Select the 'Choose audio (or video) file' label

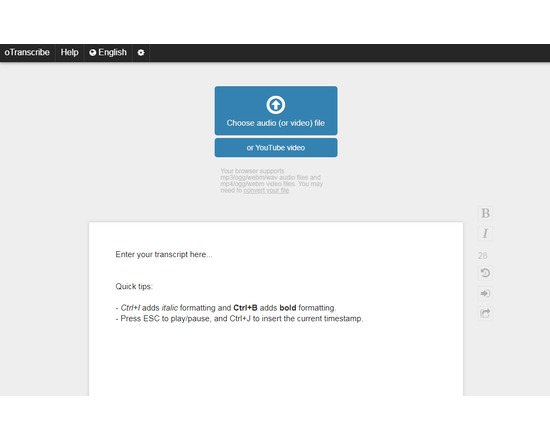[276, 123]
